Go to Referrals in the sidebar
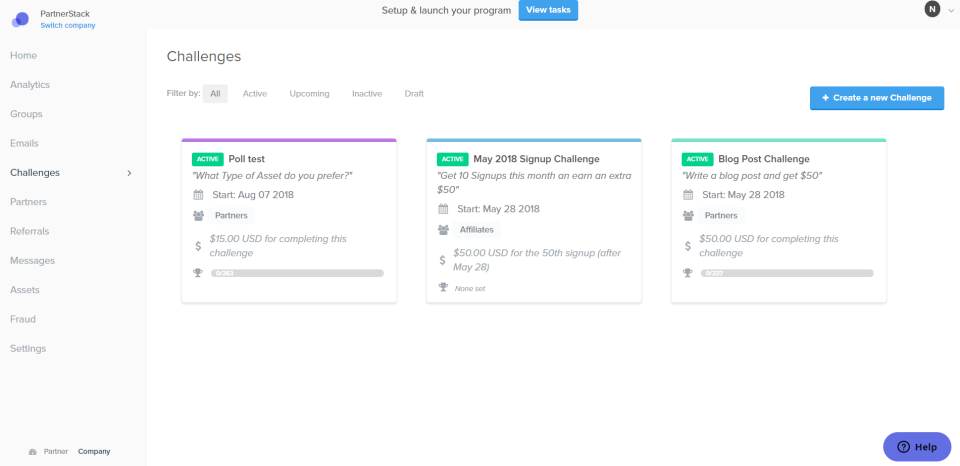Image resolution: width=960 pixels, height=466 pixels. (30, 231)
